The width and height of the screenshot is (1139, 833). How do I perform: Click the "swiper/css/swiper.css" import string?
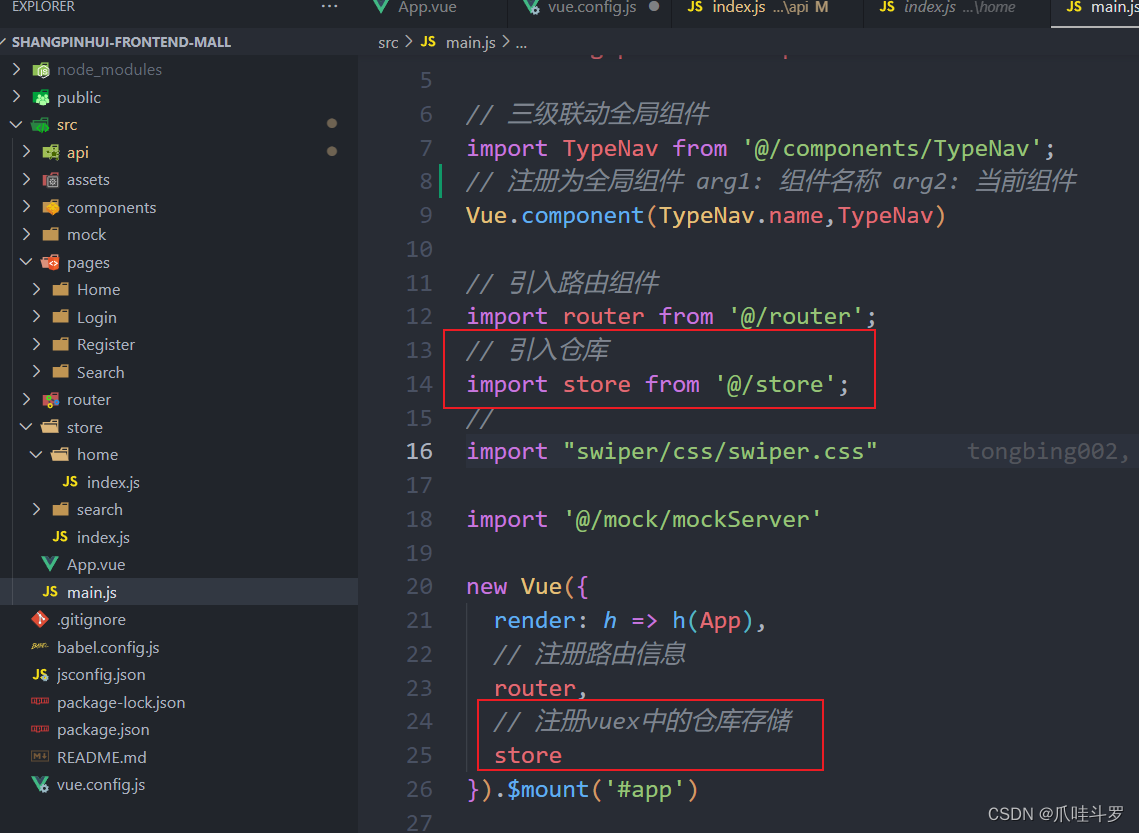point(720,451)
